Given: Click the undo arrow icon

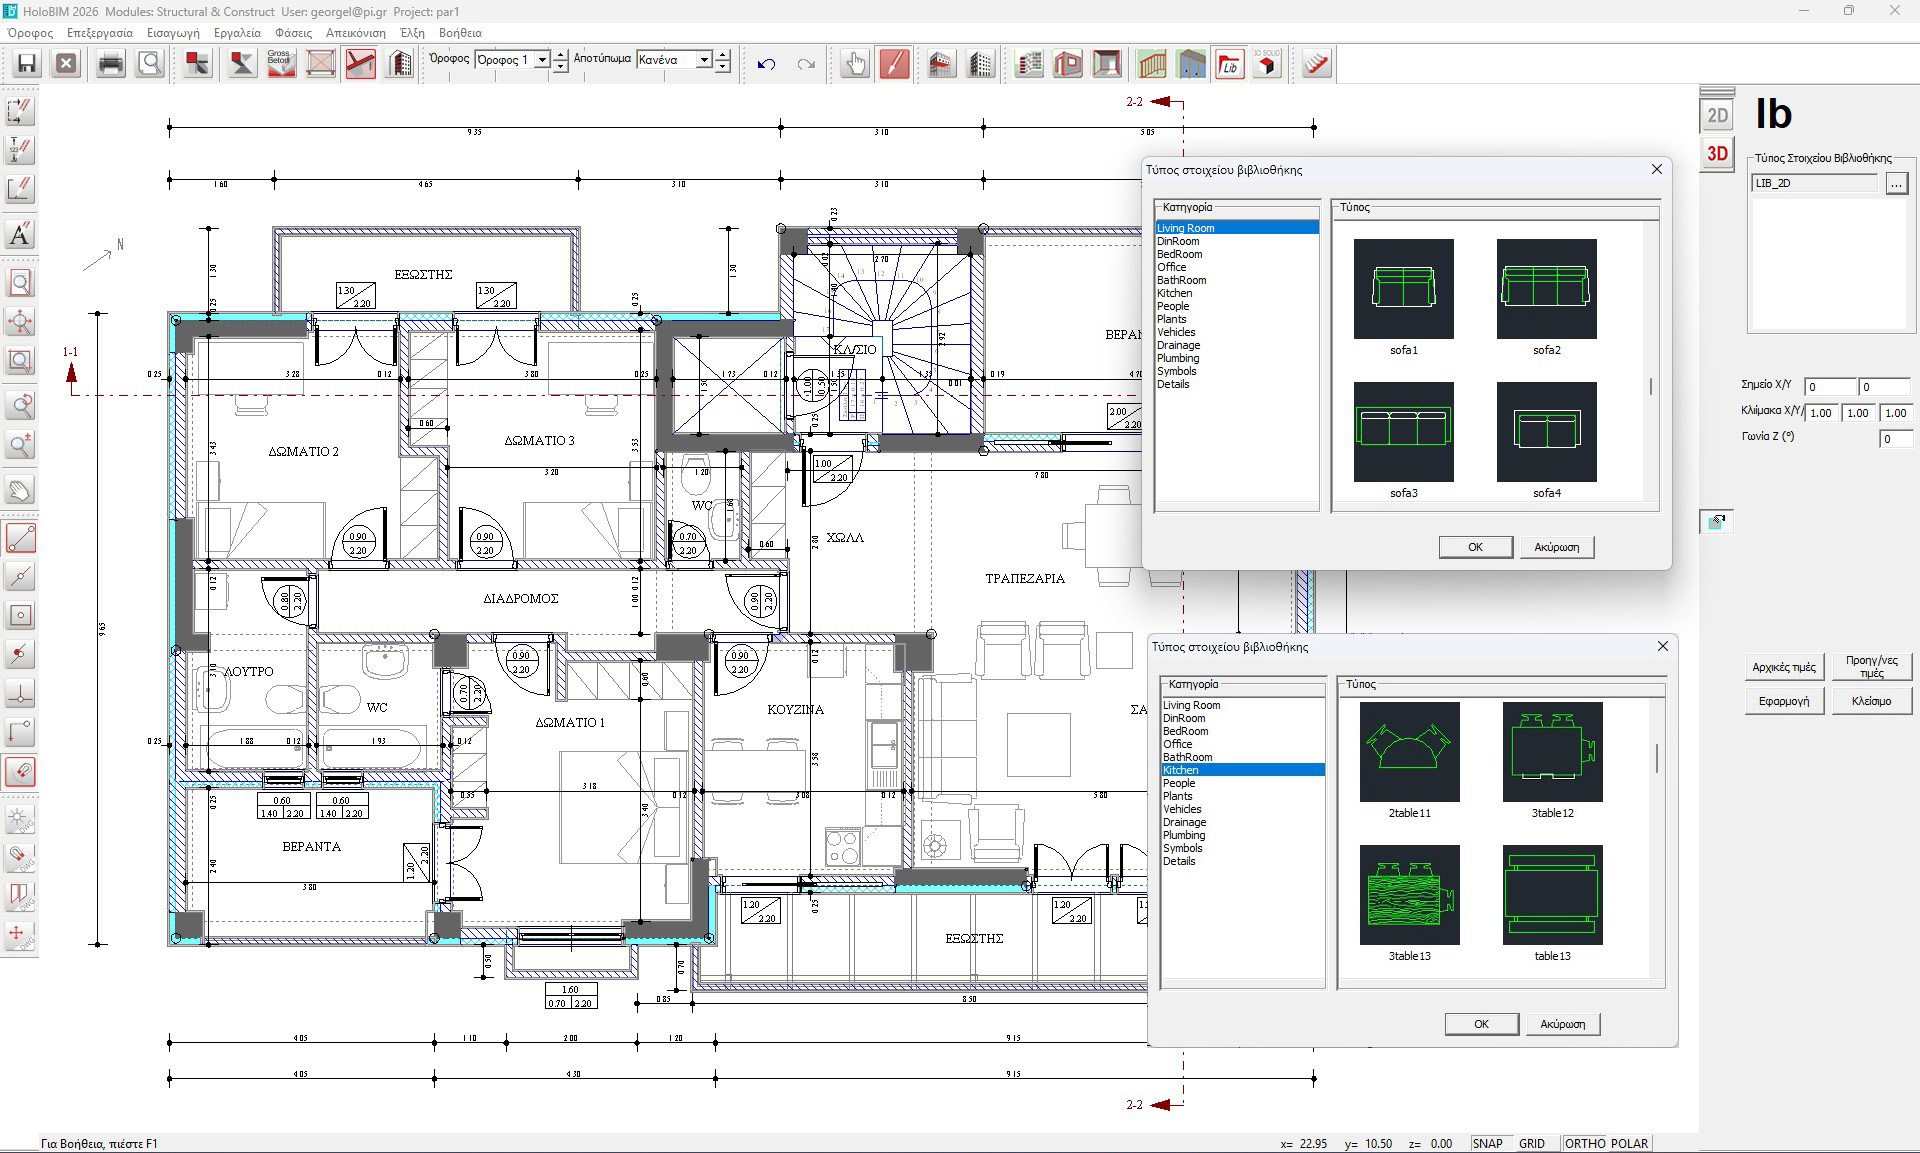Looking at the screenshot, I should click(766, 65).
